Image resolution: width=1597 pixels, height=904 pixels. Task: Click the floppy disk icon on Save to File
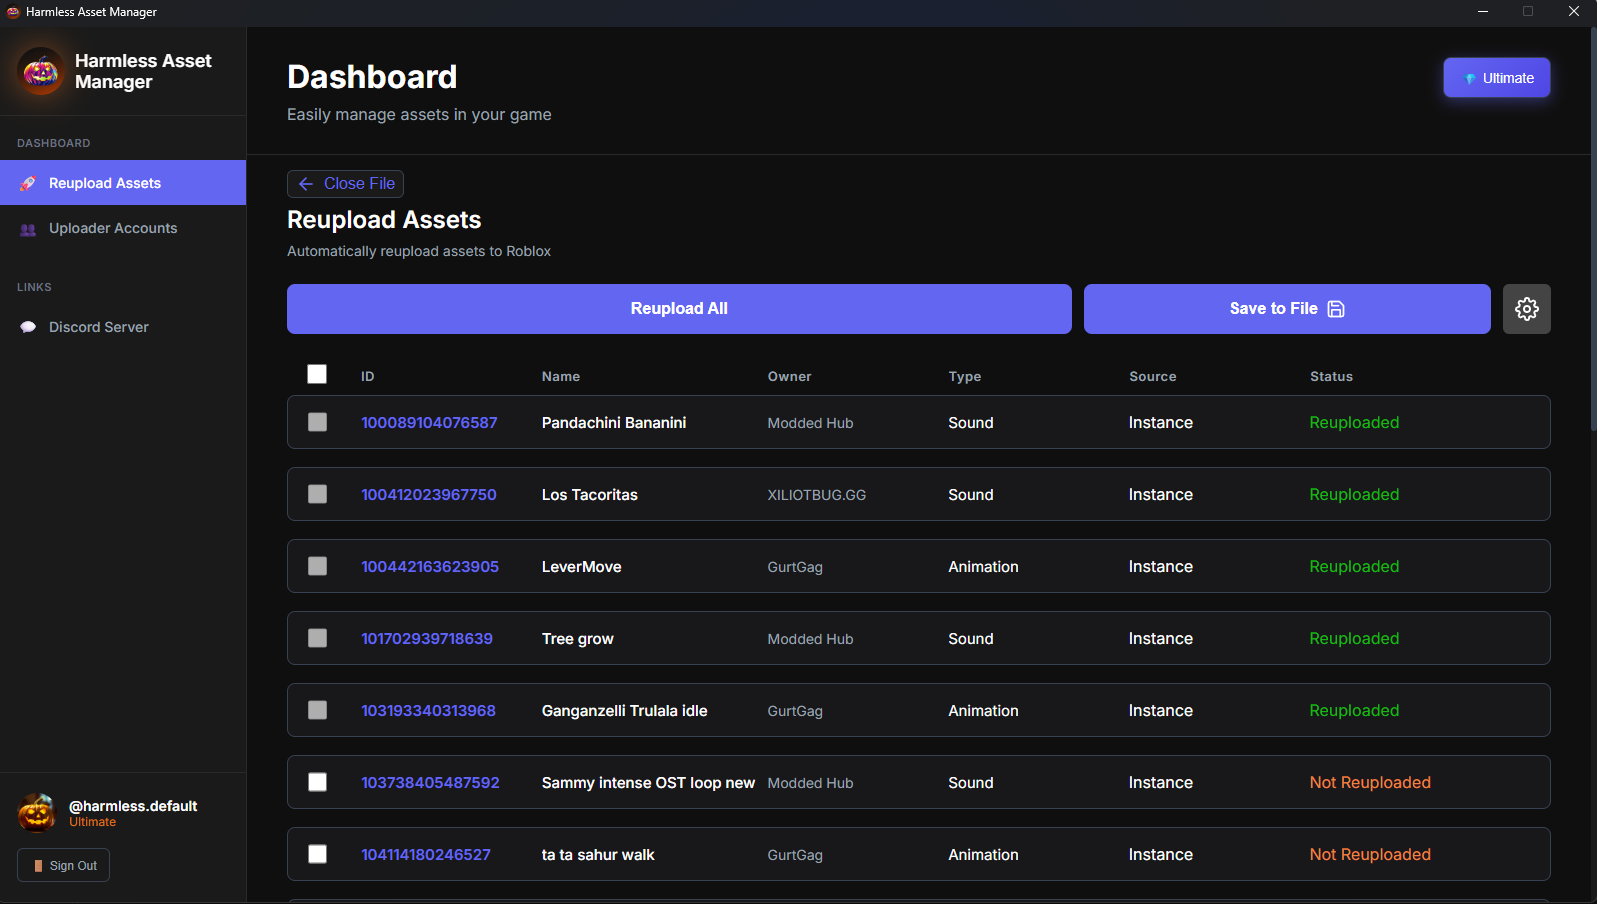coord(1336,309)
